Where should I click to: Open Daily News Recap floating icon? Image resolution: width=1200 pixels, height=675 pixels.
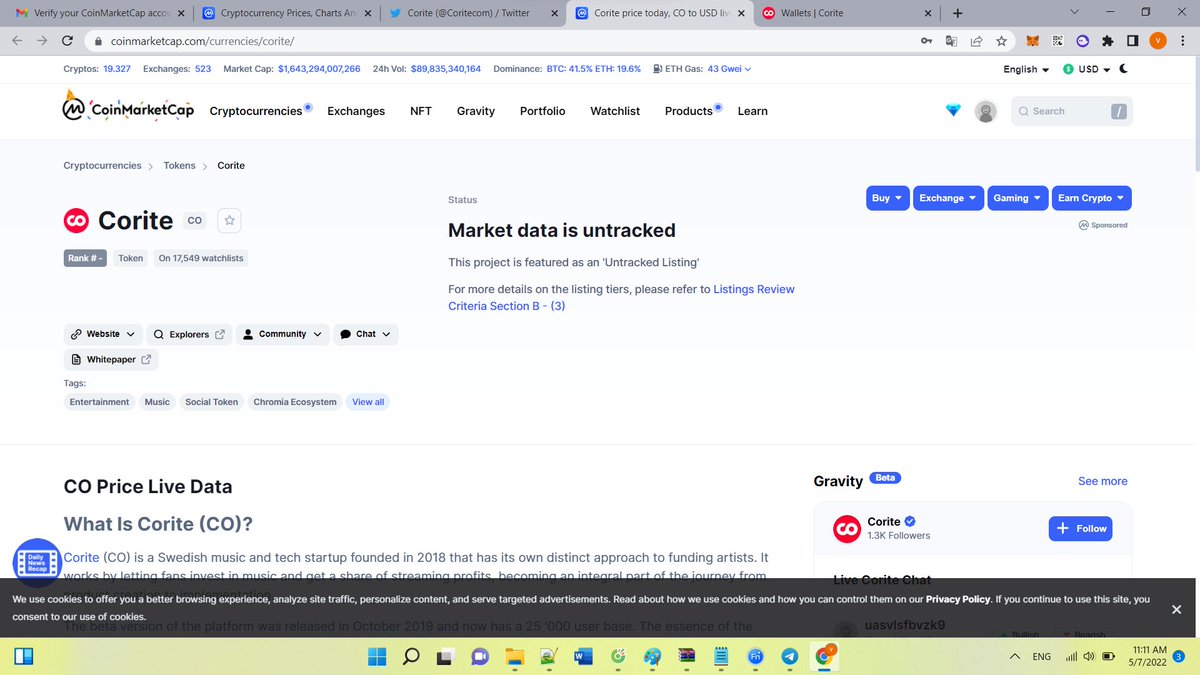point(37,562)
